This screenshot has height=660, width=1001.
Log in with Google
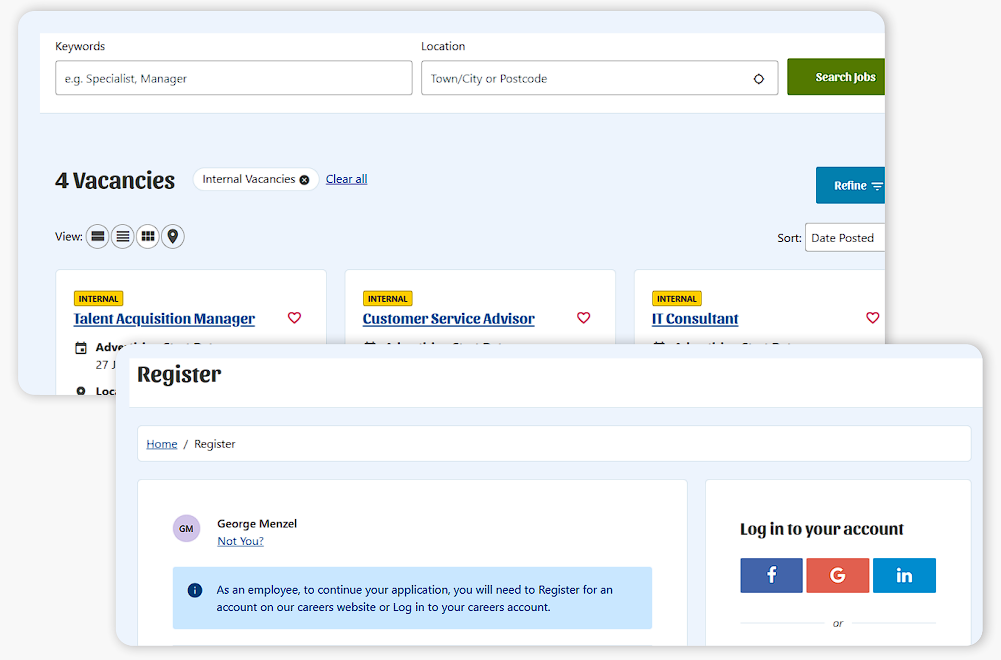838,576
